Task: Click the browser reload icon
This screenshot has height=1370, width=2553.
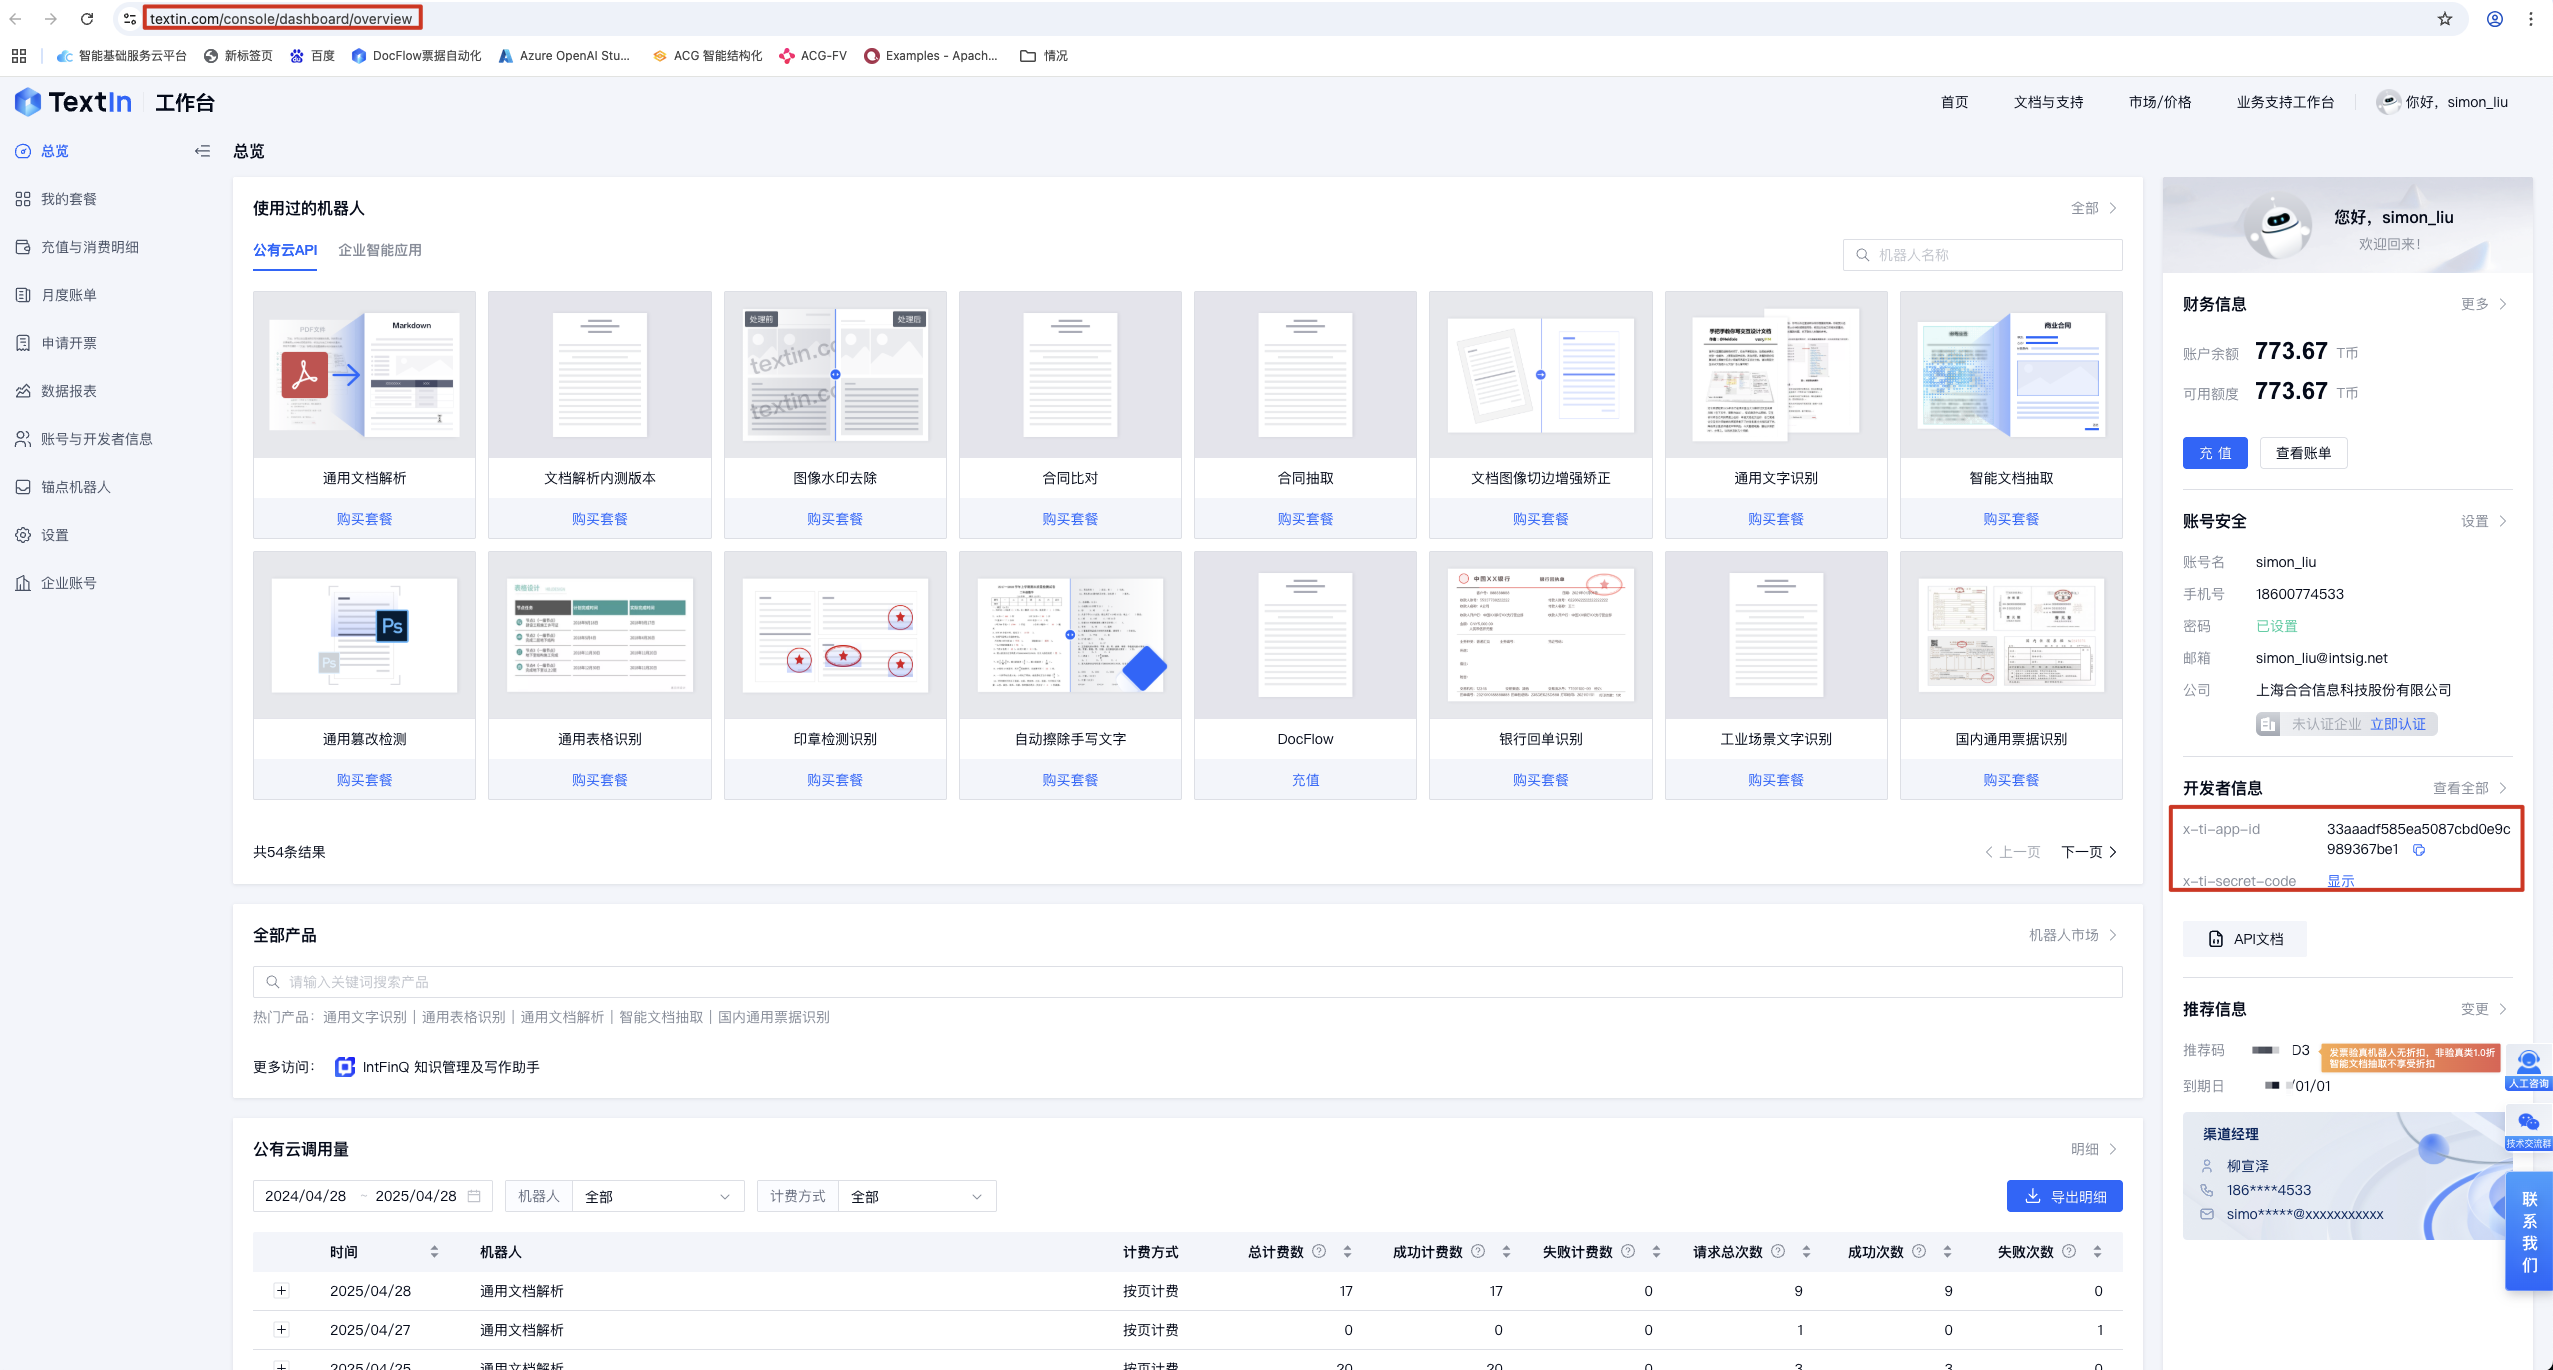Action: (x=87, y=18)
